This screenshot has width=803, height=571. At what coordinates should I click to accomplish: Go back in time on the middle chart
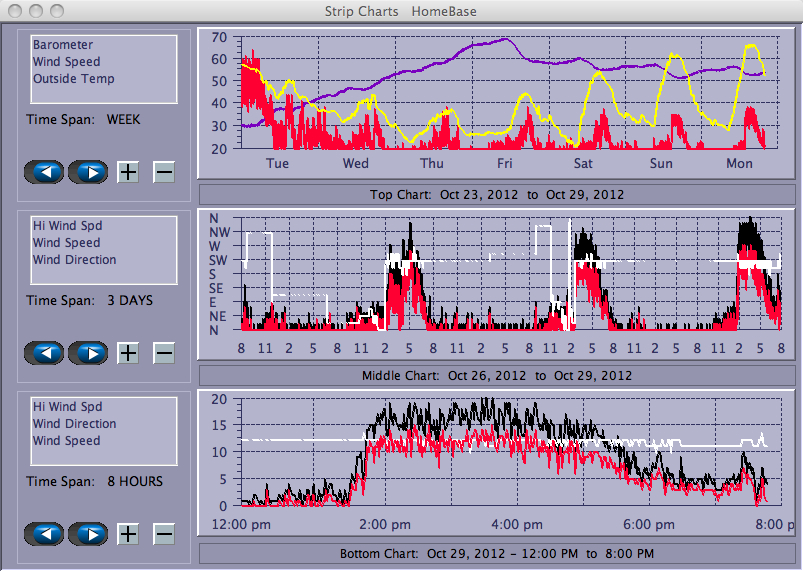point(45,353)
